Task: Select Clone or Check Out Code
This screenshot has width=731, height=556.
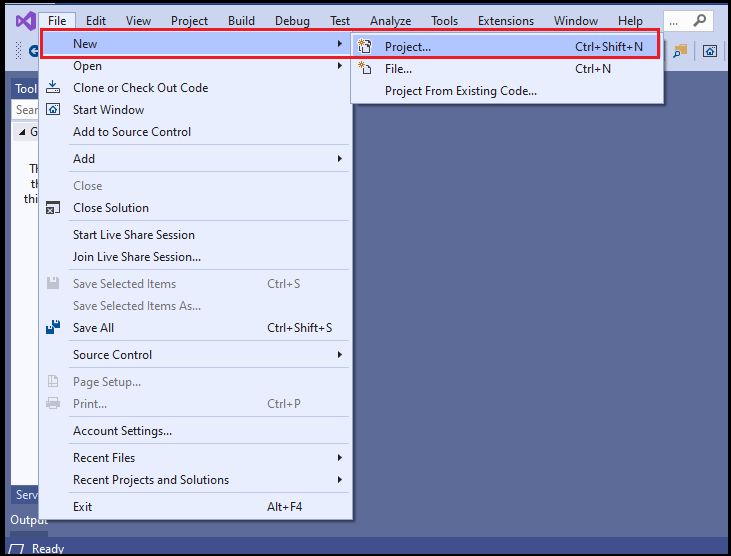Action: click(196, 88)
